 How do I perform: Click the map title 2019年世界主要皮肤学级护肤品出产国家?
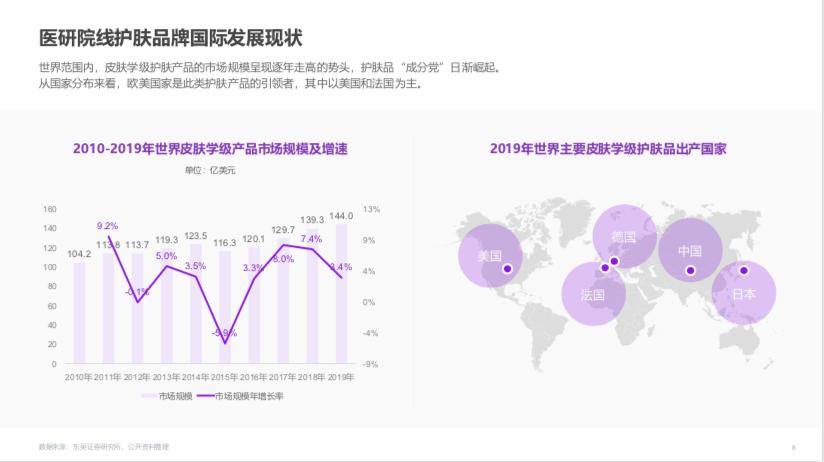(x=607, y=149)
